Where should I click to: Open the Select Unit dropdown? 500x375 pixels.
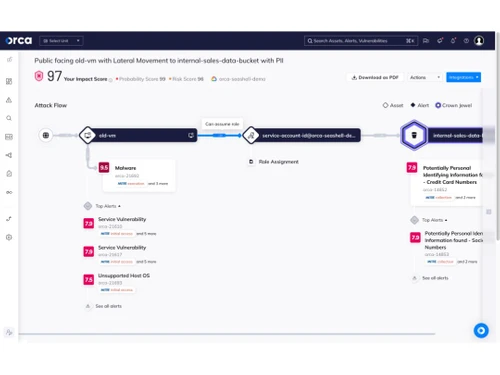tap(61, 41)
